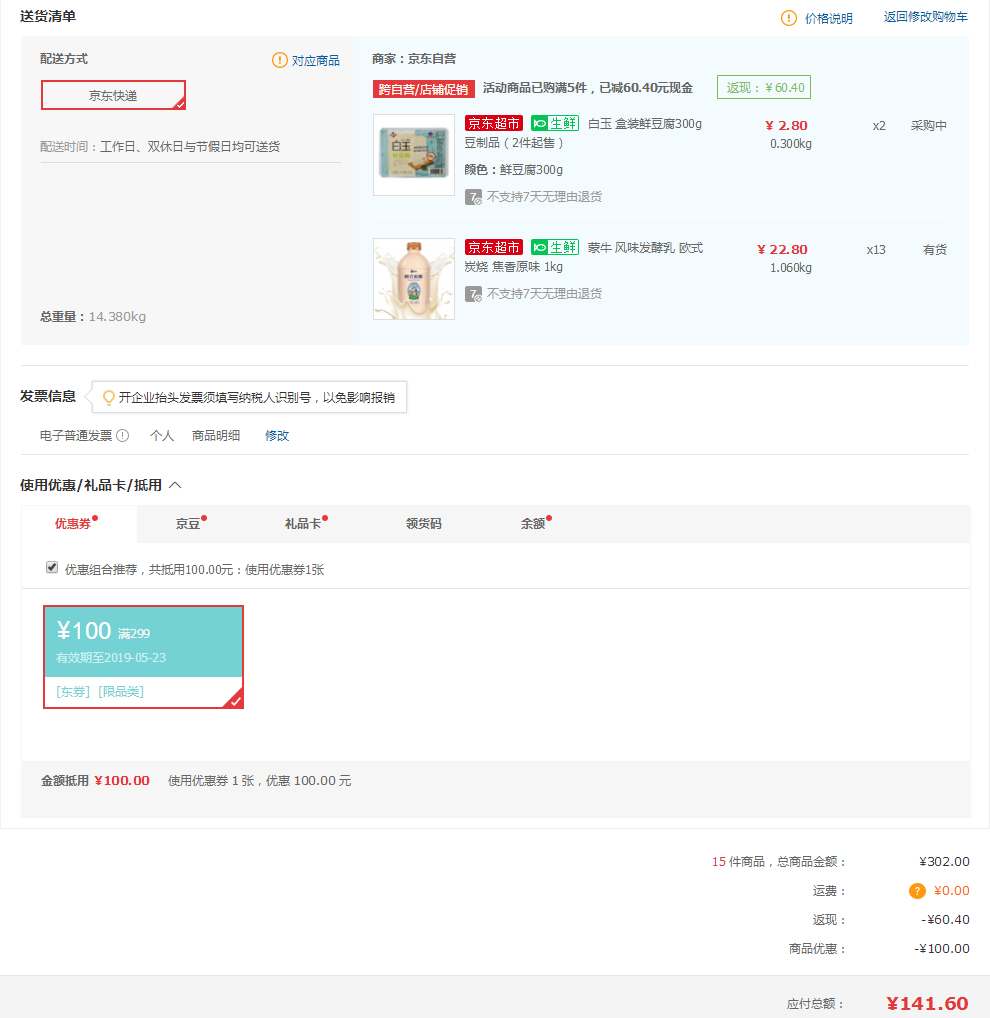Switch to the 礼品卡 tab
The image size is (990, 1018).
(x=305, y=523)
